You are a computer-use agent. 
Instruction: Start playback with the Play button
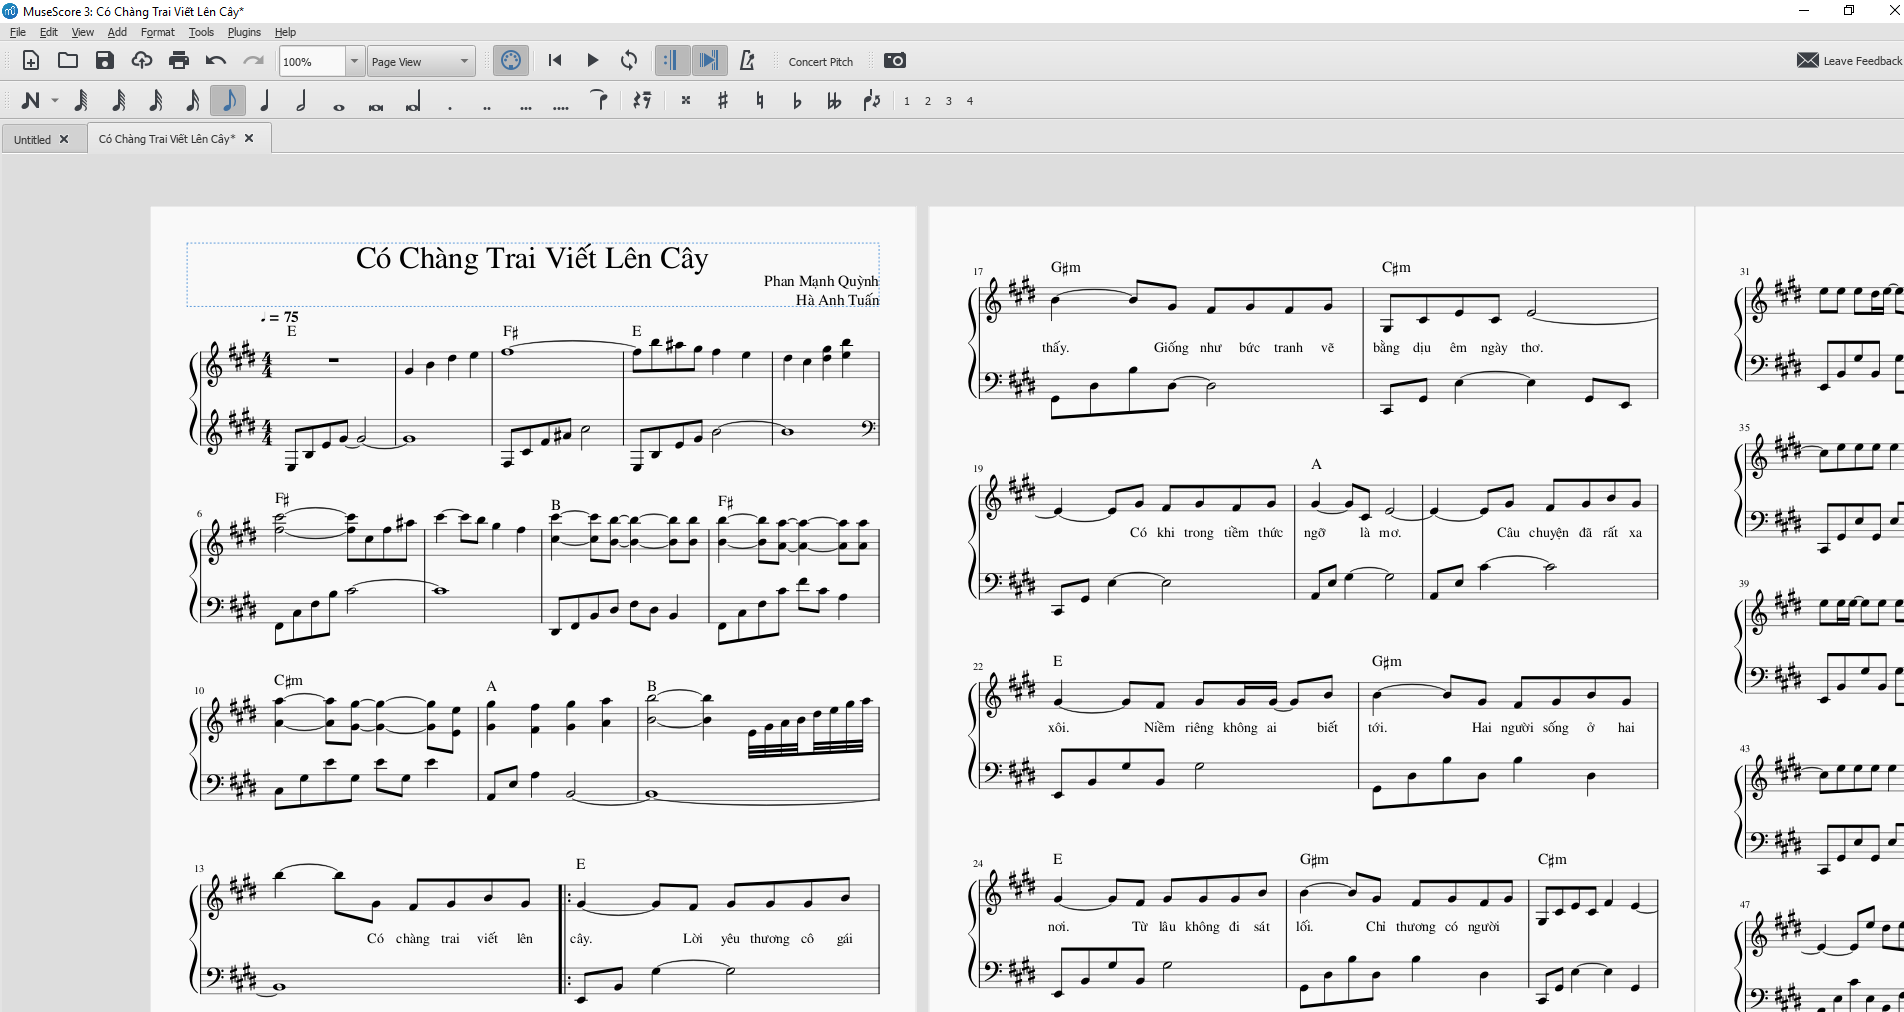[x=592, y=61]
